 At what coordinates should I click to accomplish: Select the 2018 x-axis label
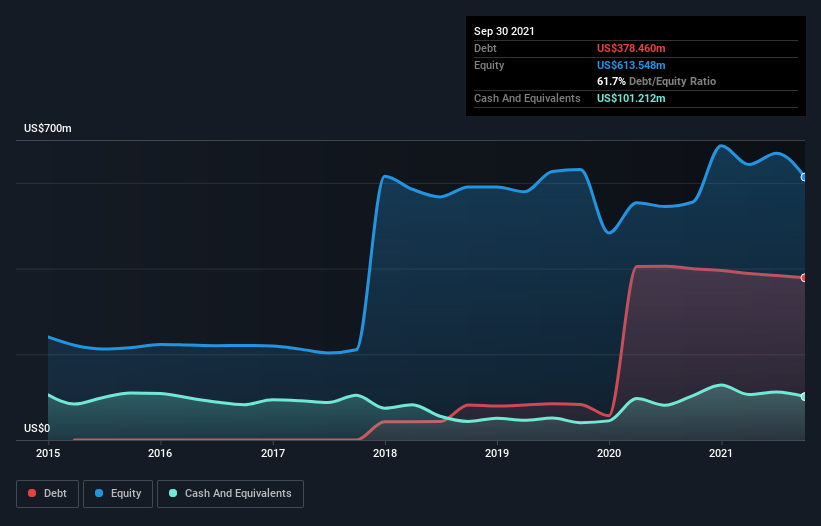click(385, 453)
